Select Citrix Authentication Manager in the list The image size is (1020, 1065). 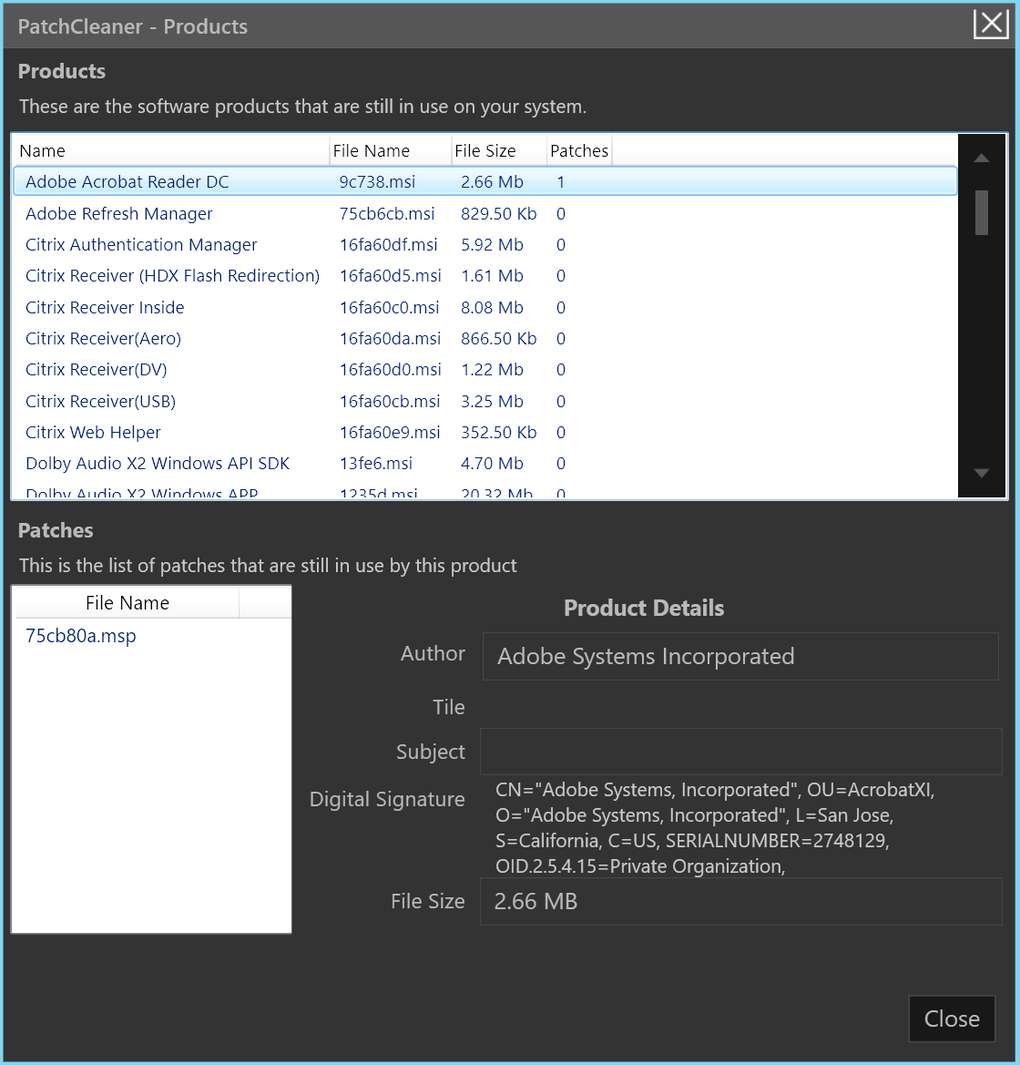point(485,245)
